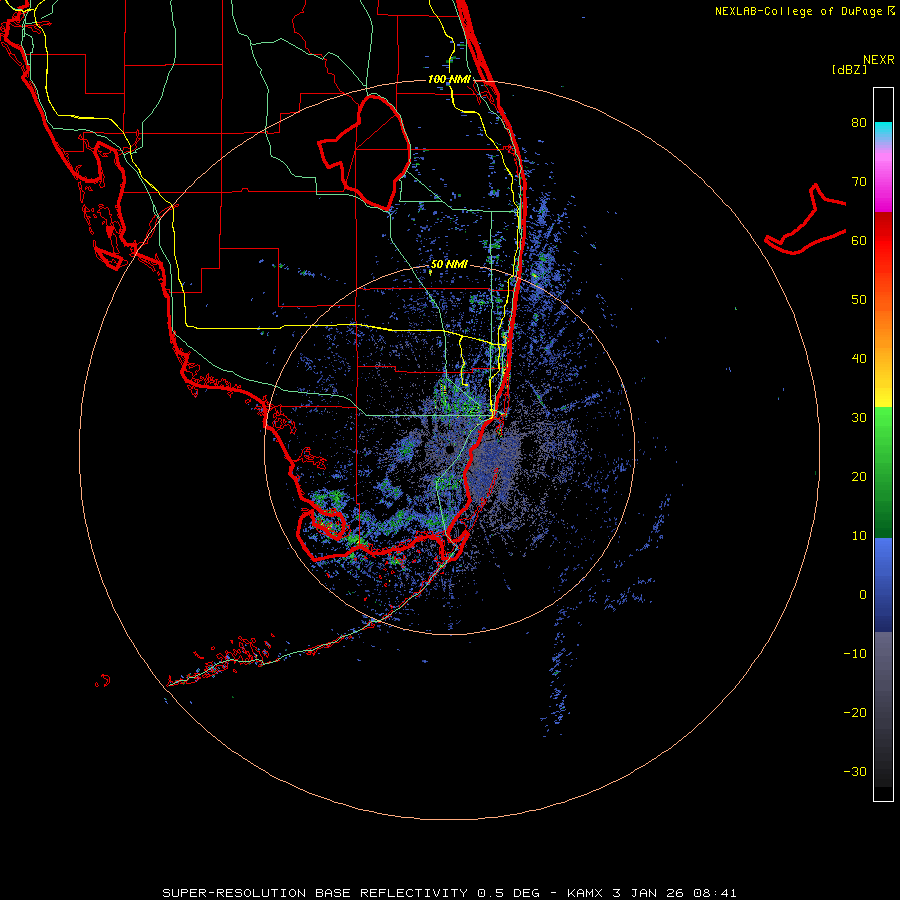Image resolution: width=900 pixels, height=900 pixels.
Task: Click the -30 dBZ scale value
Action: (x=855, y=773)
